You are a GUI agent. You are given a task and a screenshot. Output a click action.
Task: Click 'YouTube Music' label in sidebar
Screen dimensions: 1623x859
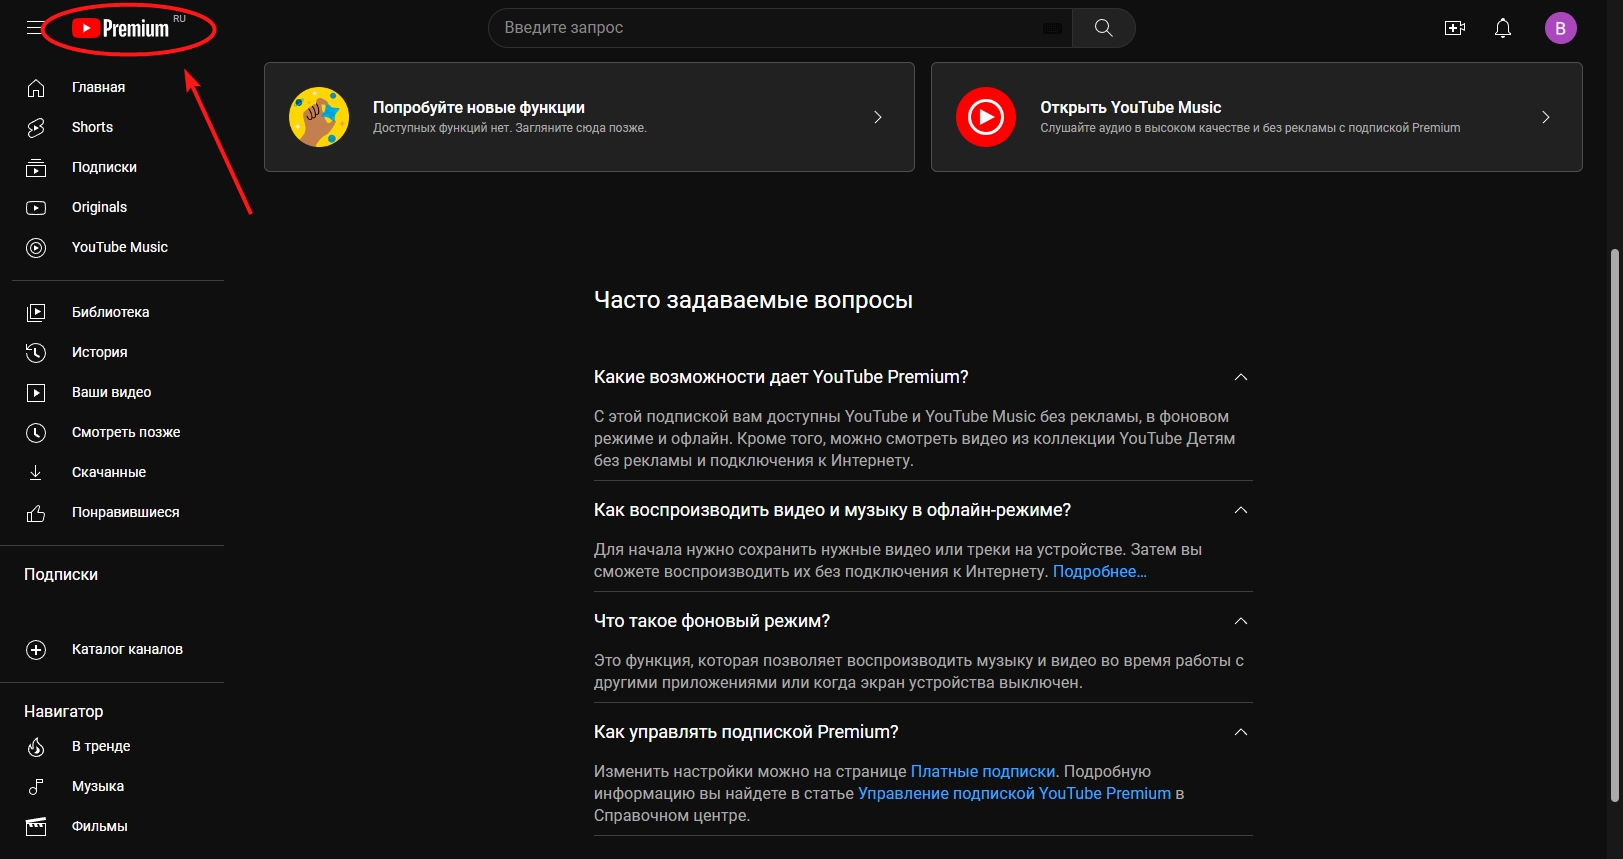pos(119,247)
